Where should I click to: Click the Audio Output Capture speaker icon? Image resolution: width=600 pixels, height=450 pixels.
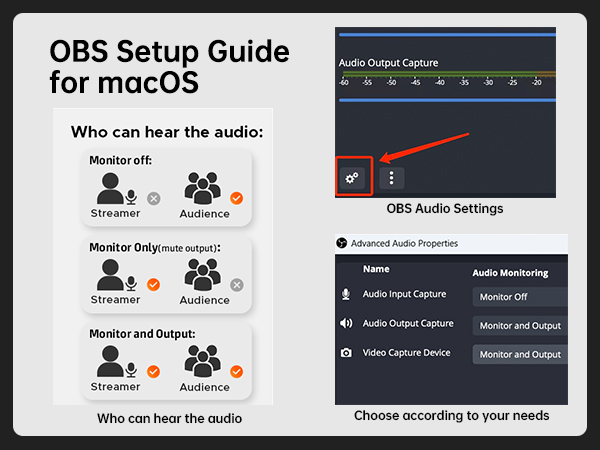point(346,323)
